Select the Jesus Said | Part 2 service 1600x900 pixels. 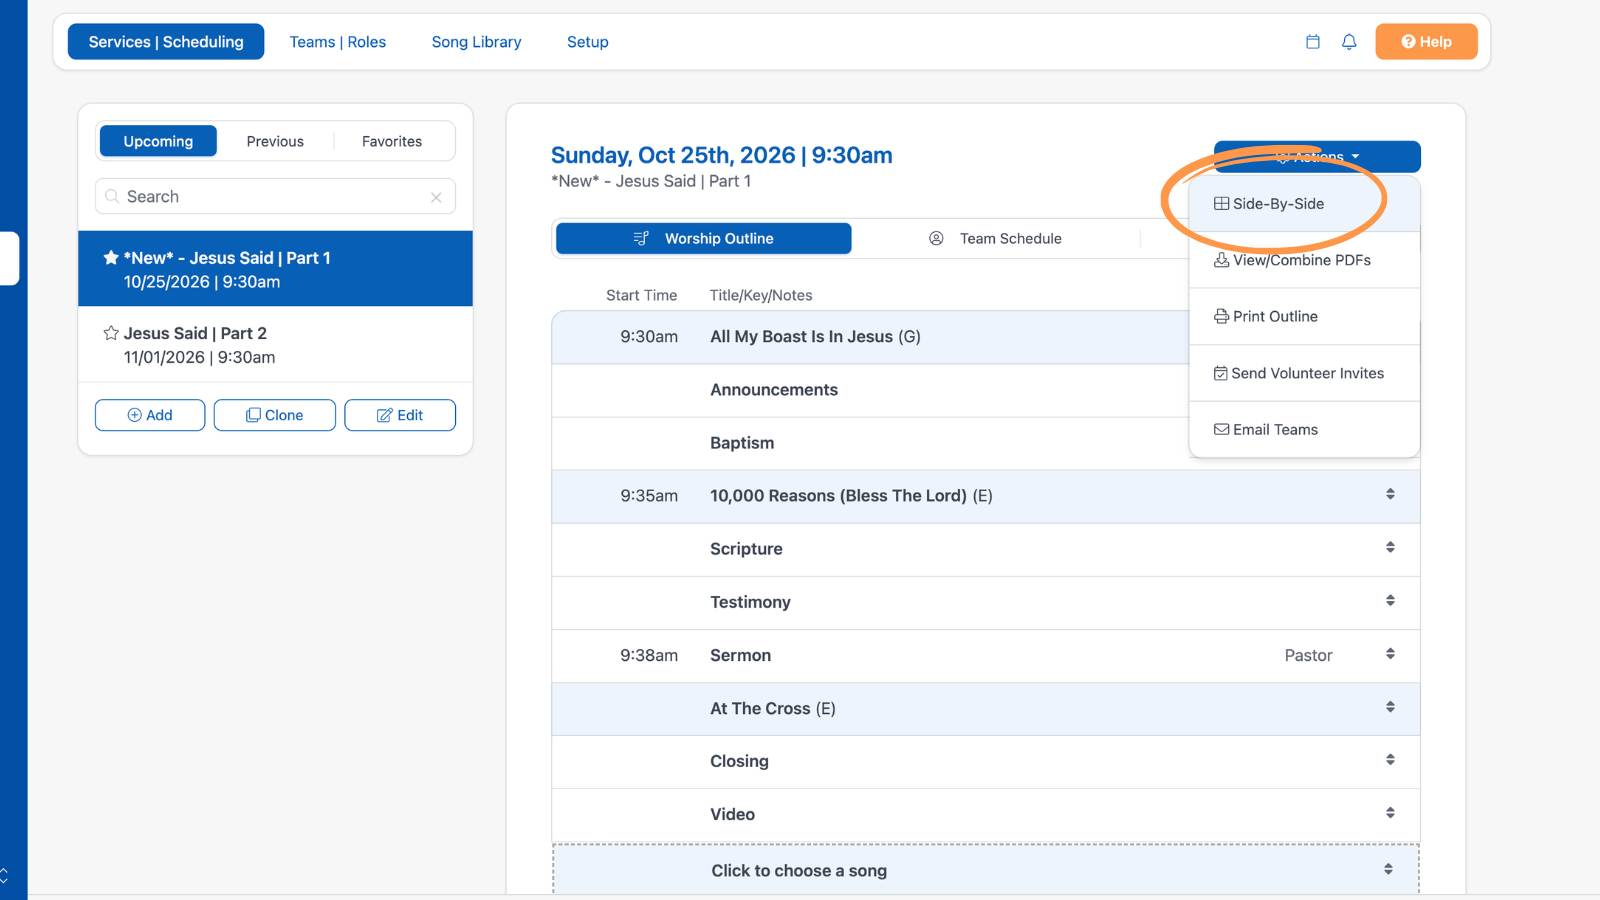(275, 345)
